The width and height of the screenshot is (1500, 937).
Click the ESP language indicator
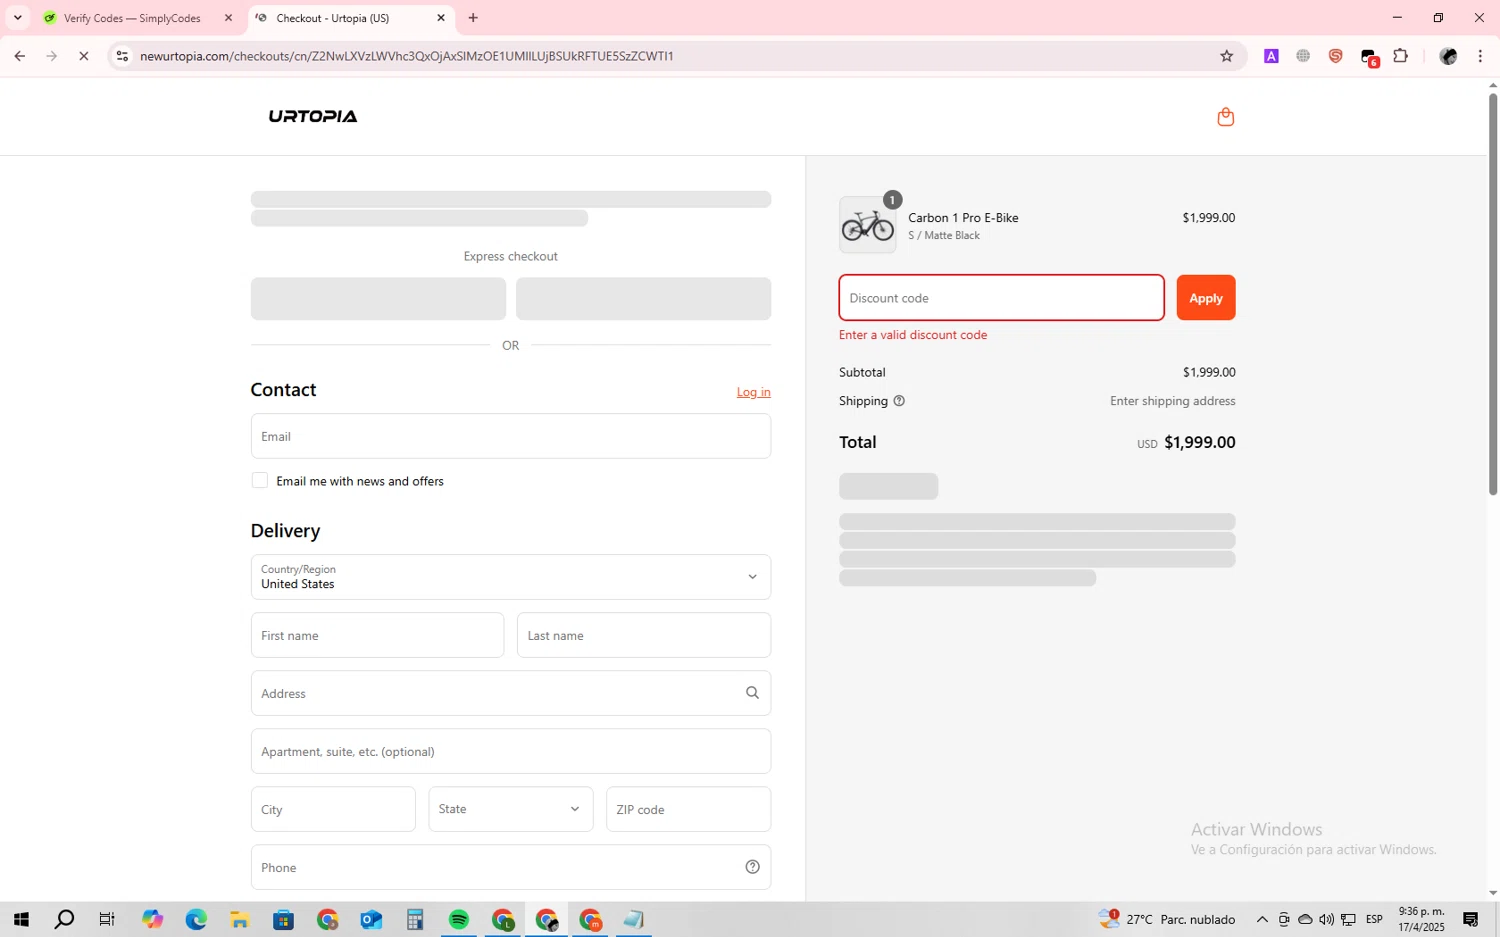pos(1374,920)
